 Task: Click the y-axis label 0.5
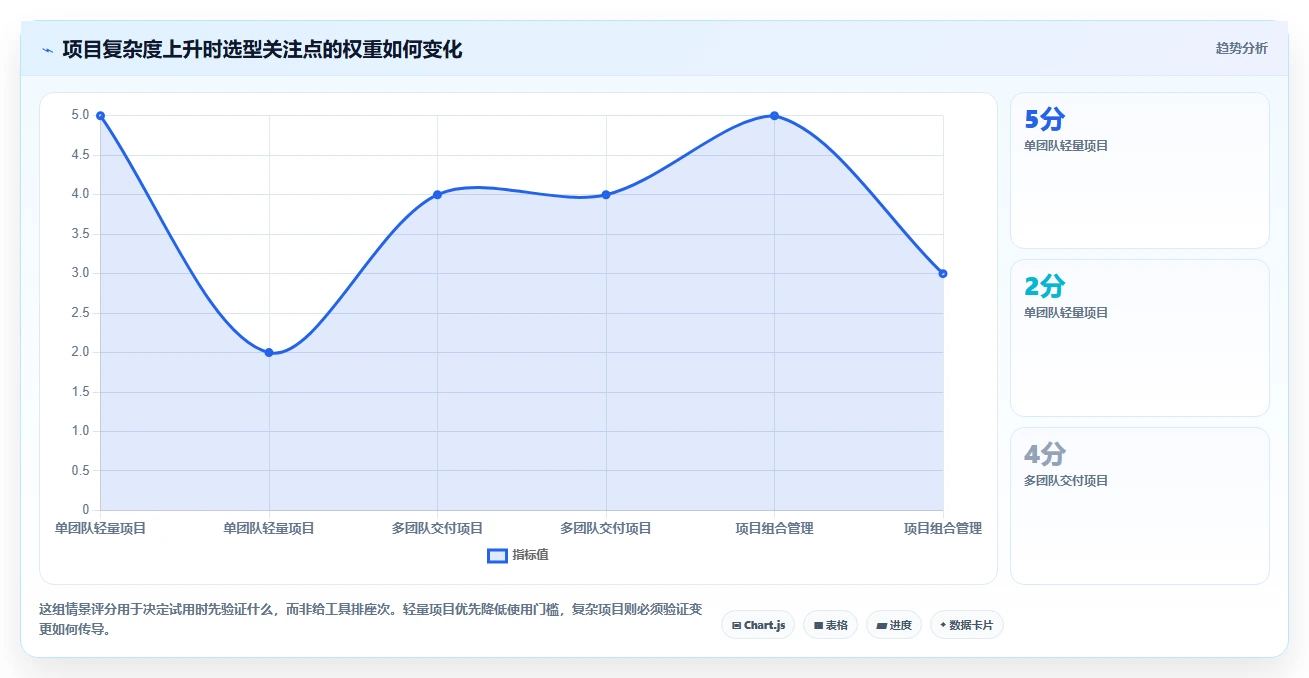(80, 471)
